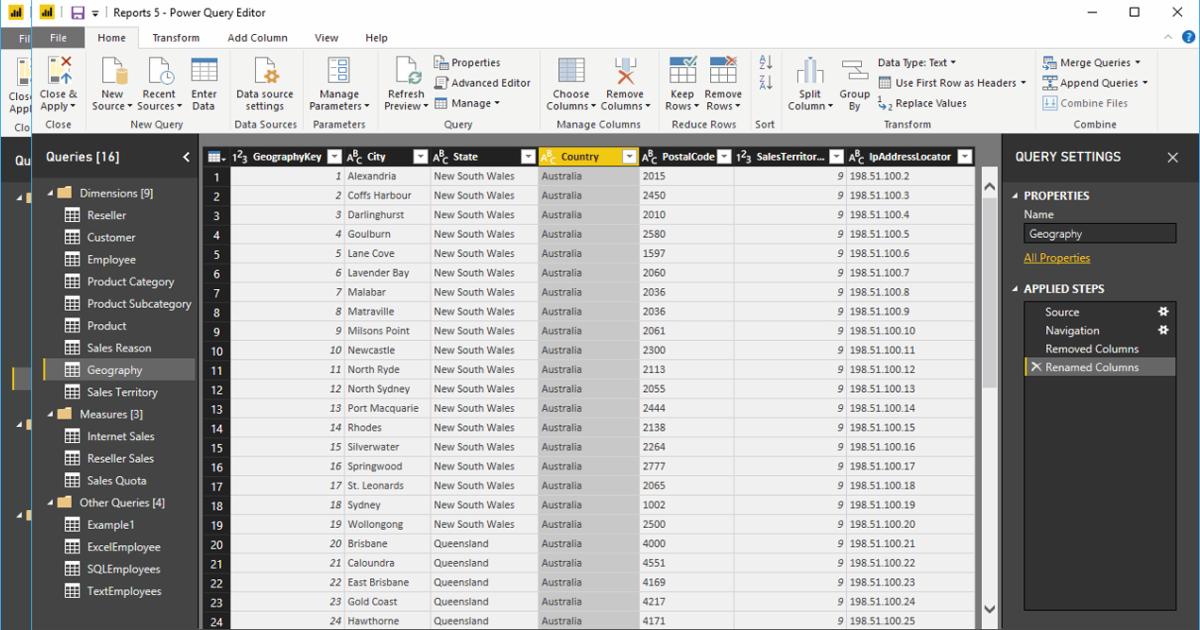This screenshot has height=630, width=1200.
Task: Click the gear icon beside the Navigation step
Action: pos(1163,330)
